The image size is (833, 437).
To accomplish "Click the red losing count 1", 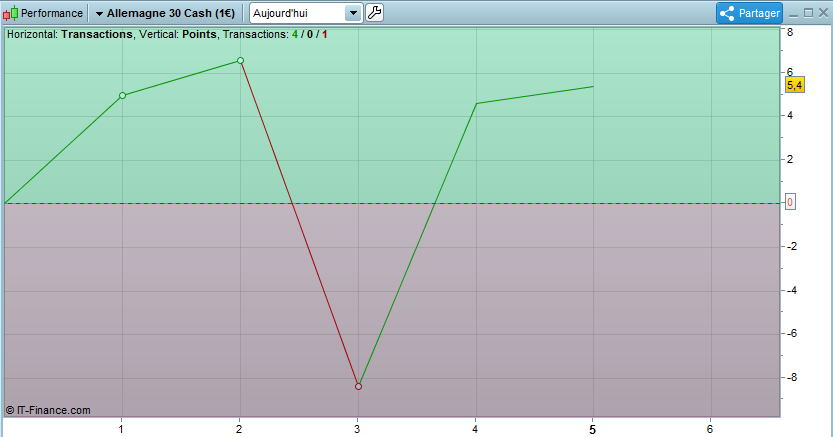I will [325, 35].
